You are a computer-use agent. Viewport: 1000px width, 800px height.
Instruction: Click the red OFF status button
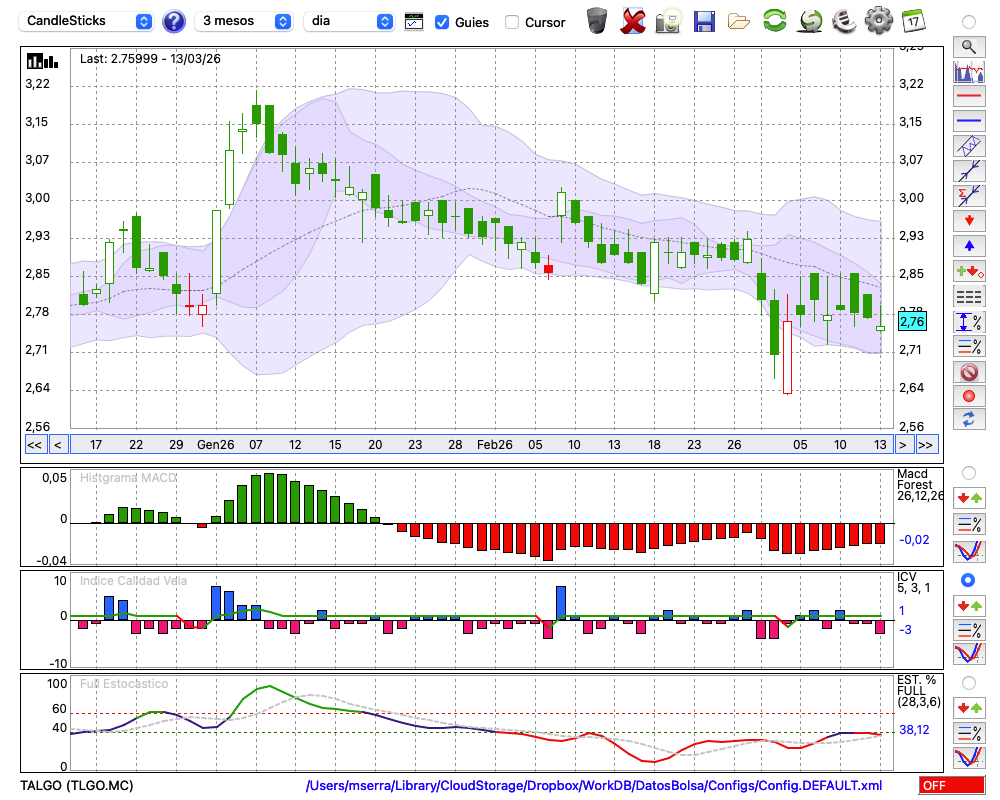(x=951, y=786)
